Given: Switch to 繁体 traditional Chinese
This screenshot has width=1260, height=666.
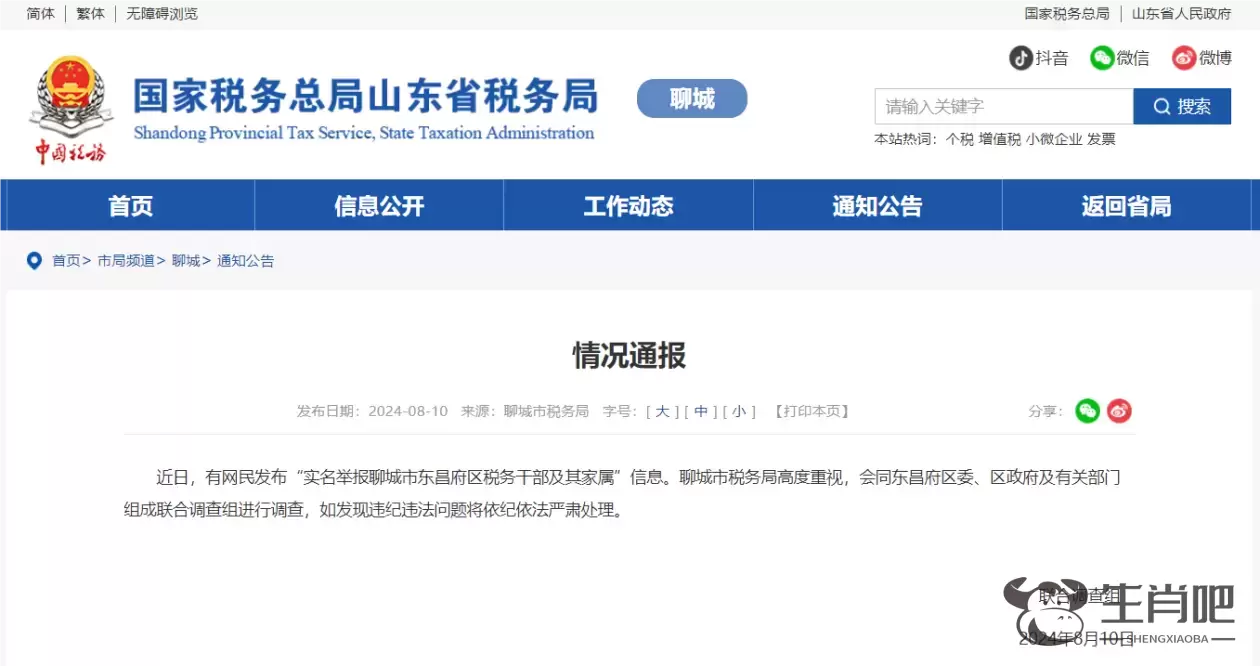Looking at the screenshot, I should tap(90, 14).
